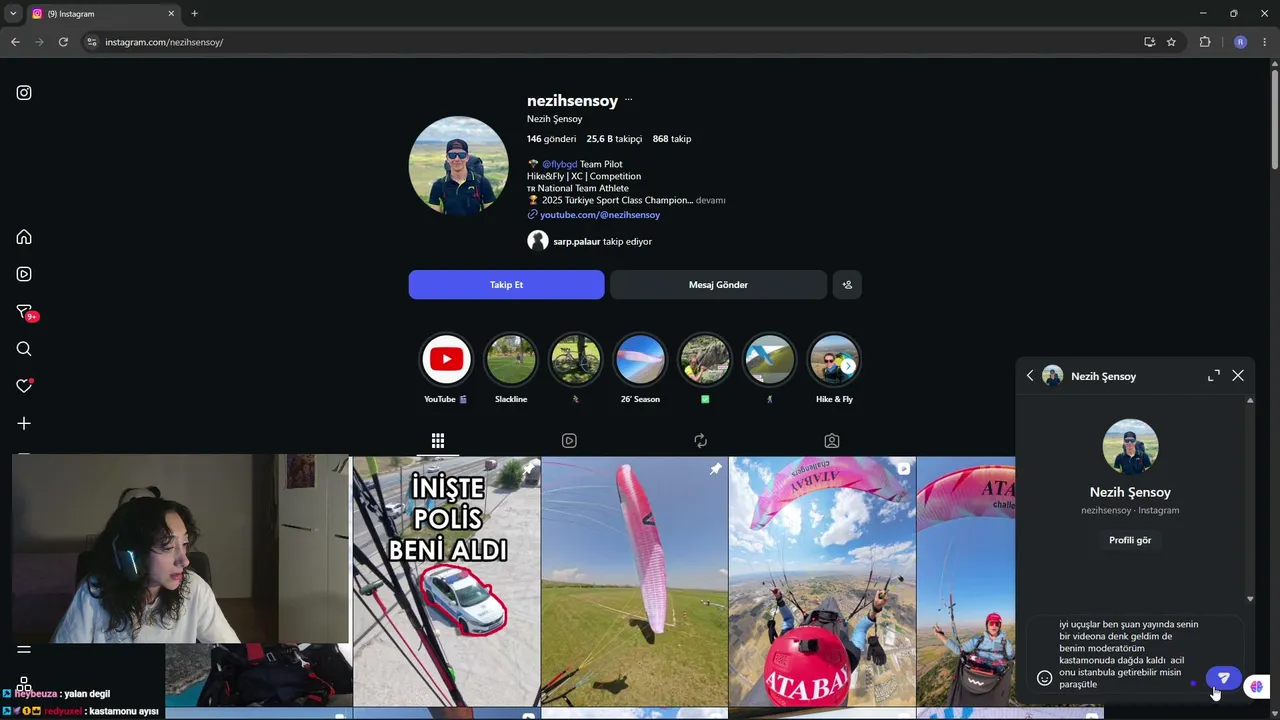Open the large profile picture

[x=458, y=165]
